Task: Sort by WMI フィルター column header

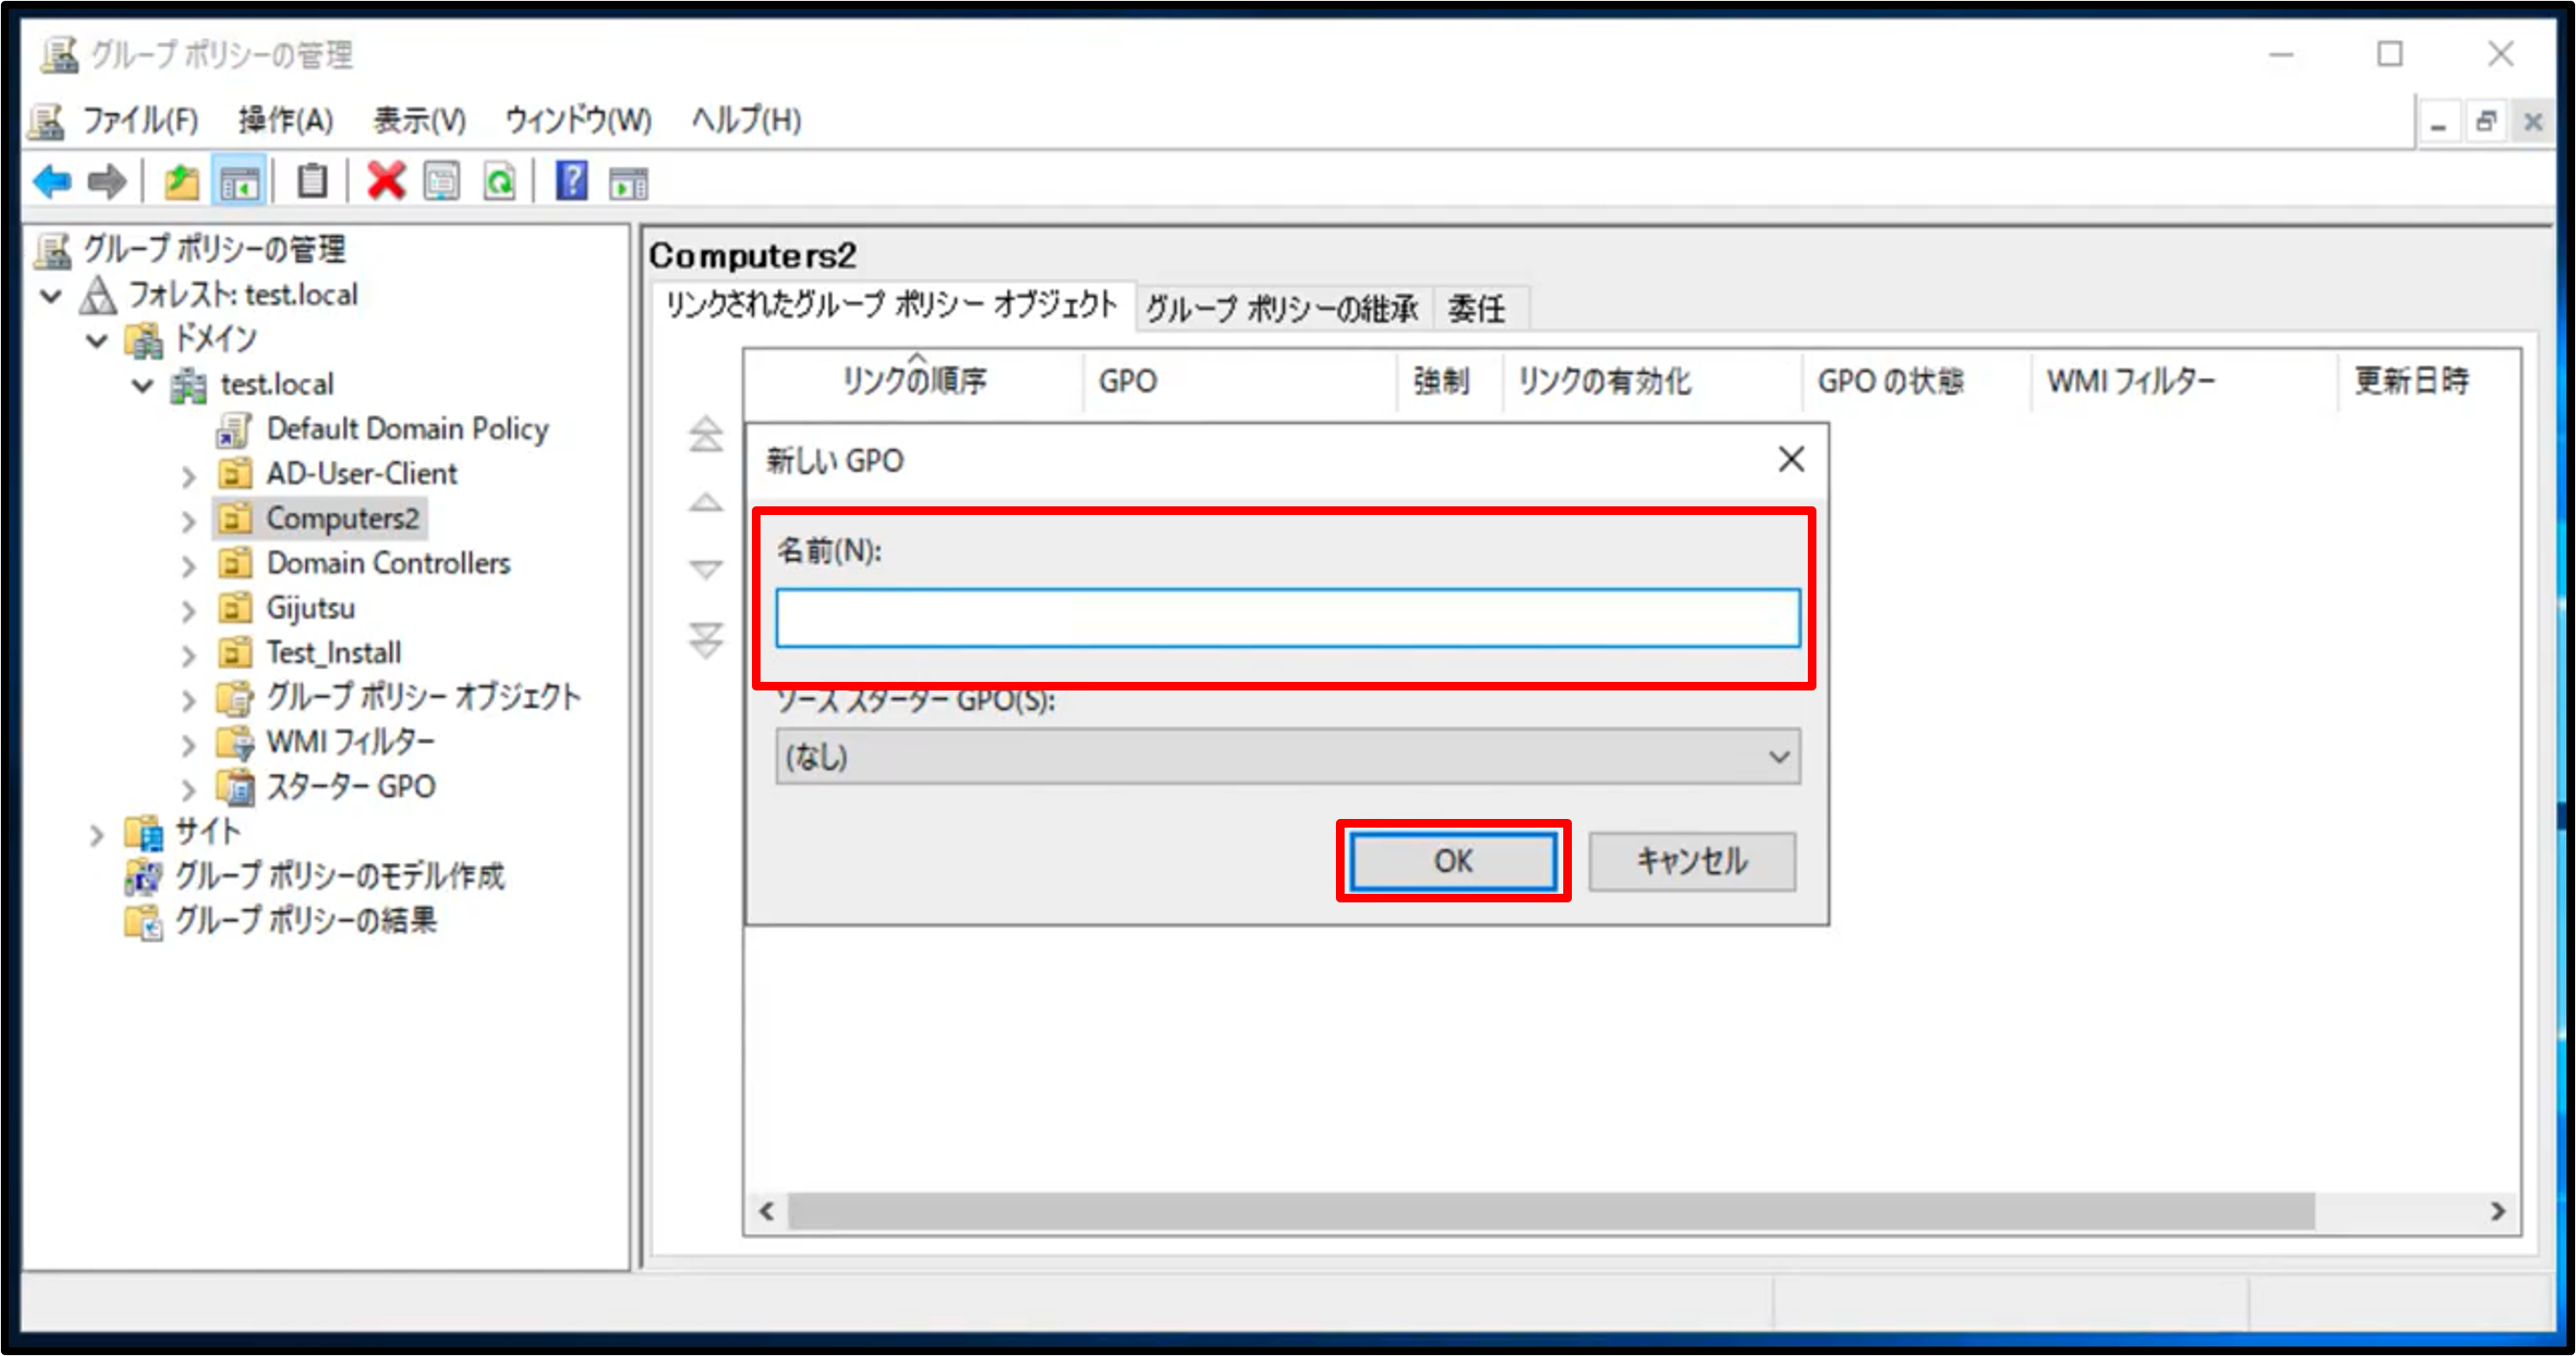Action: [2184, 381]
